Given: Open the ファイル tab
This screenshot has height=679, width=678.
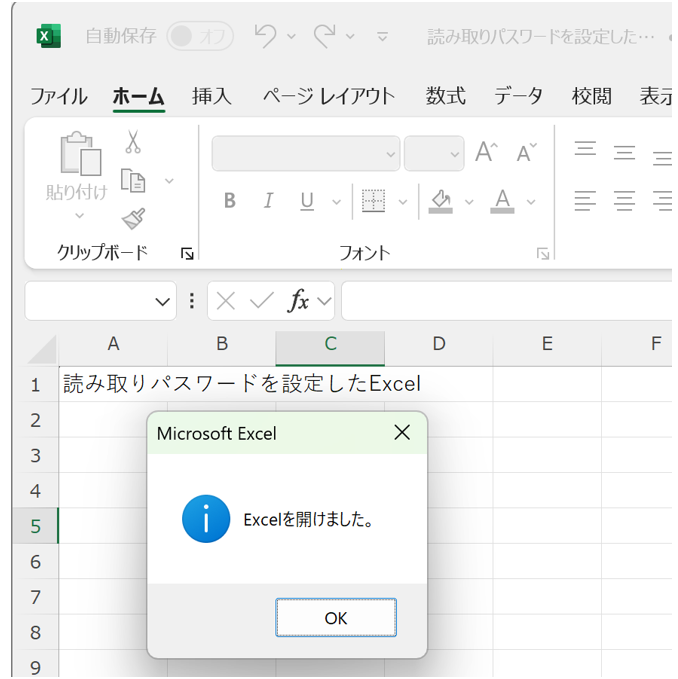Looking at the screenshot, I should click(59, 96).
